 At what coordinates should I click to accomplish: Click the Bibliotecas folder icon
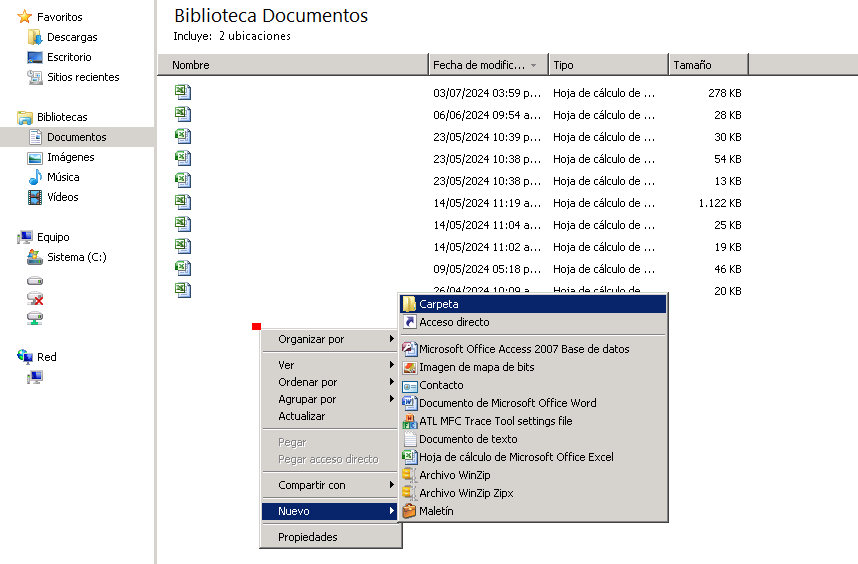coord(25,117)
